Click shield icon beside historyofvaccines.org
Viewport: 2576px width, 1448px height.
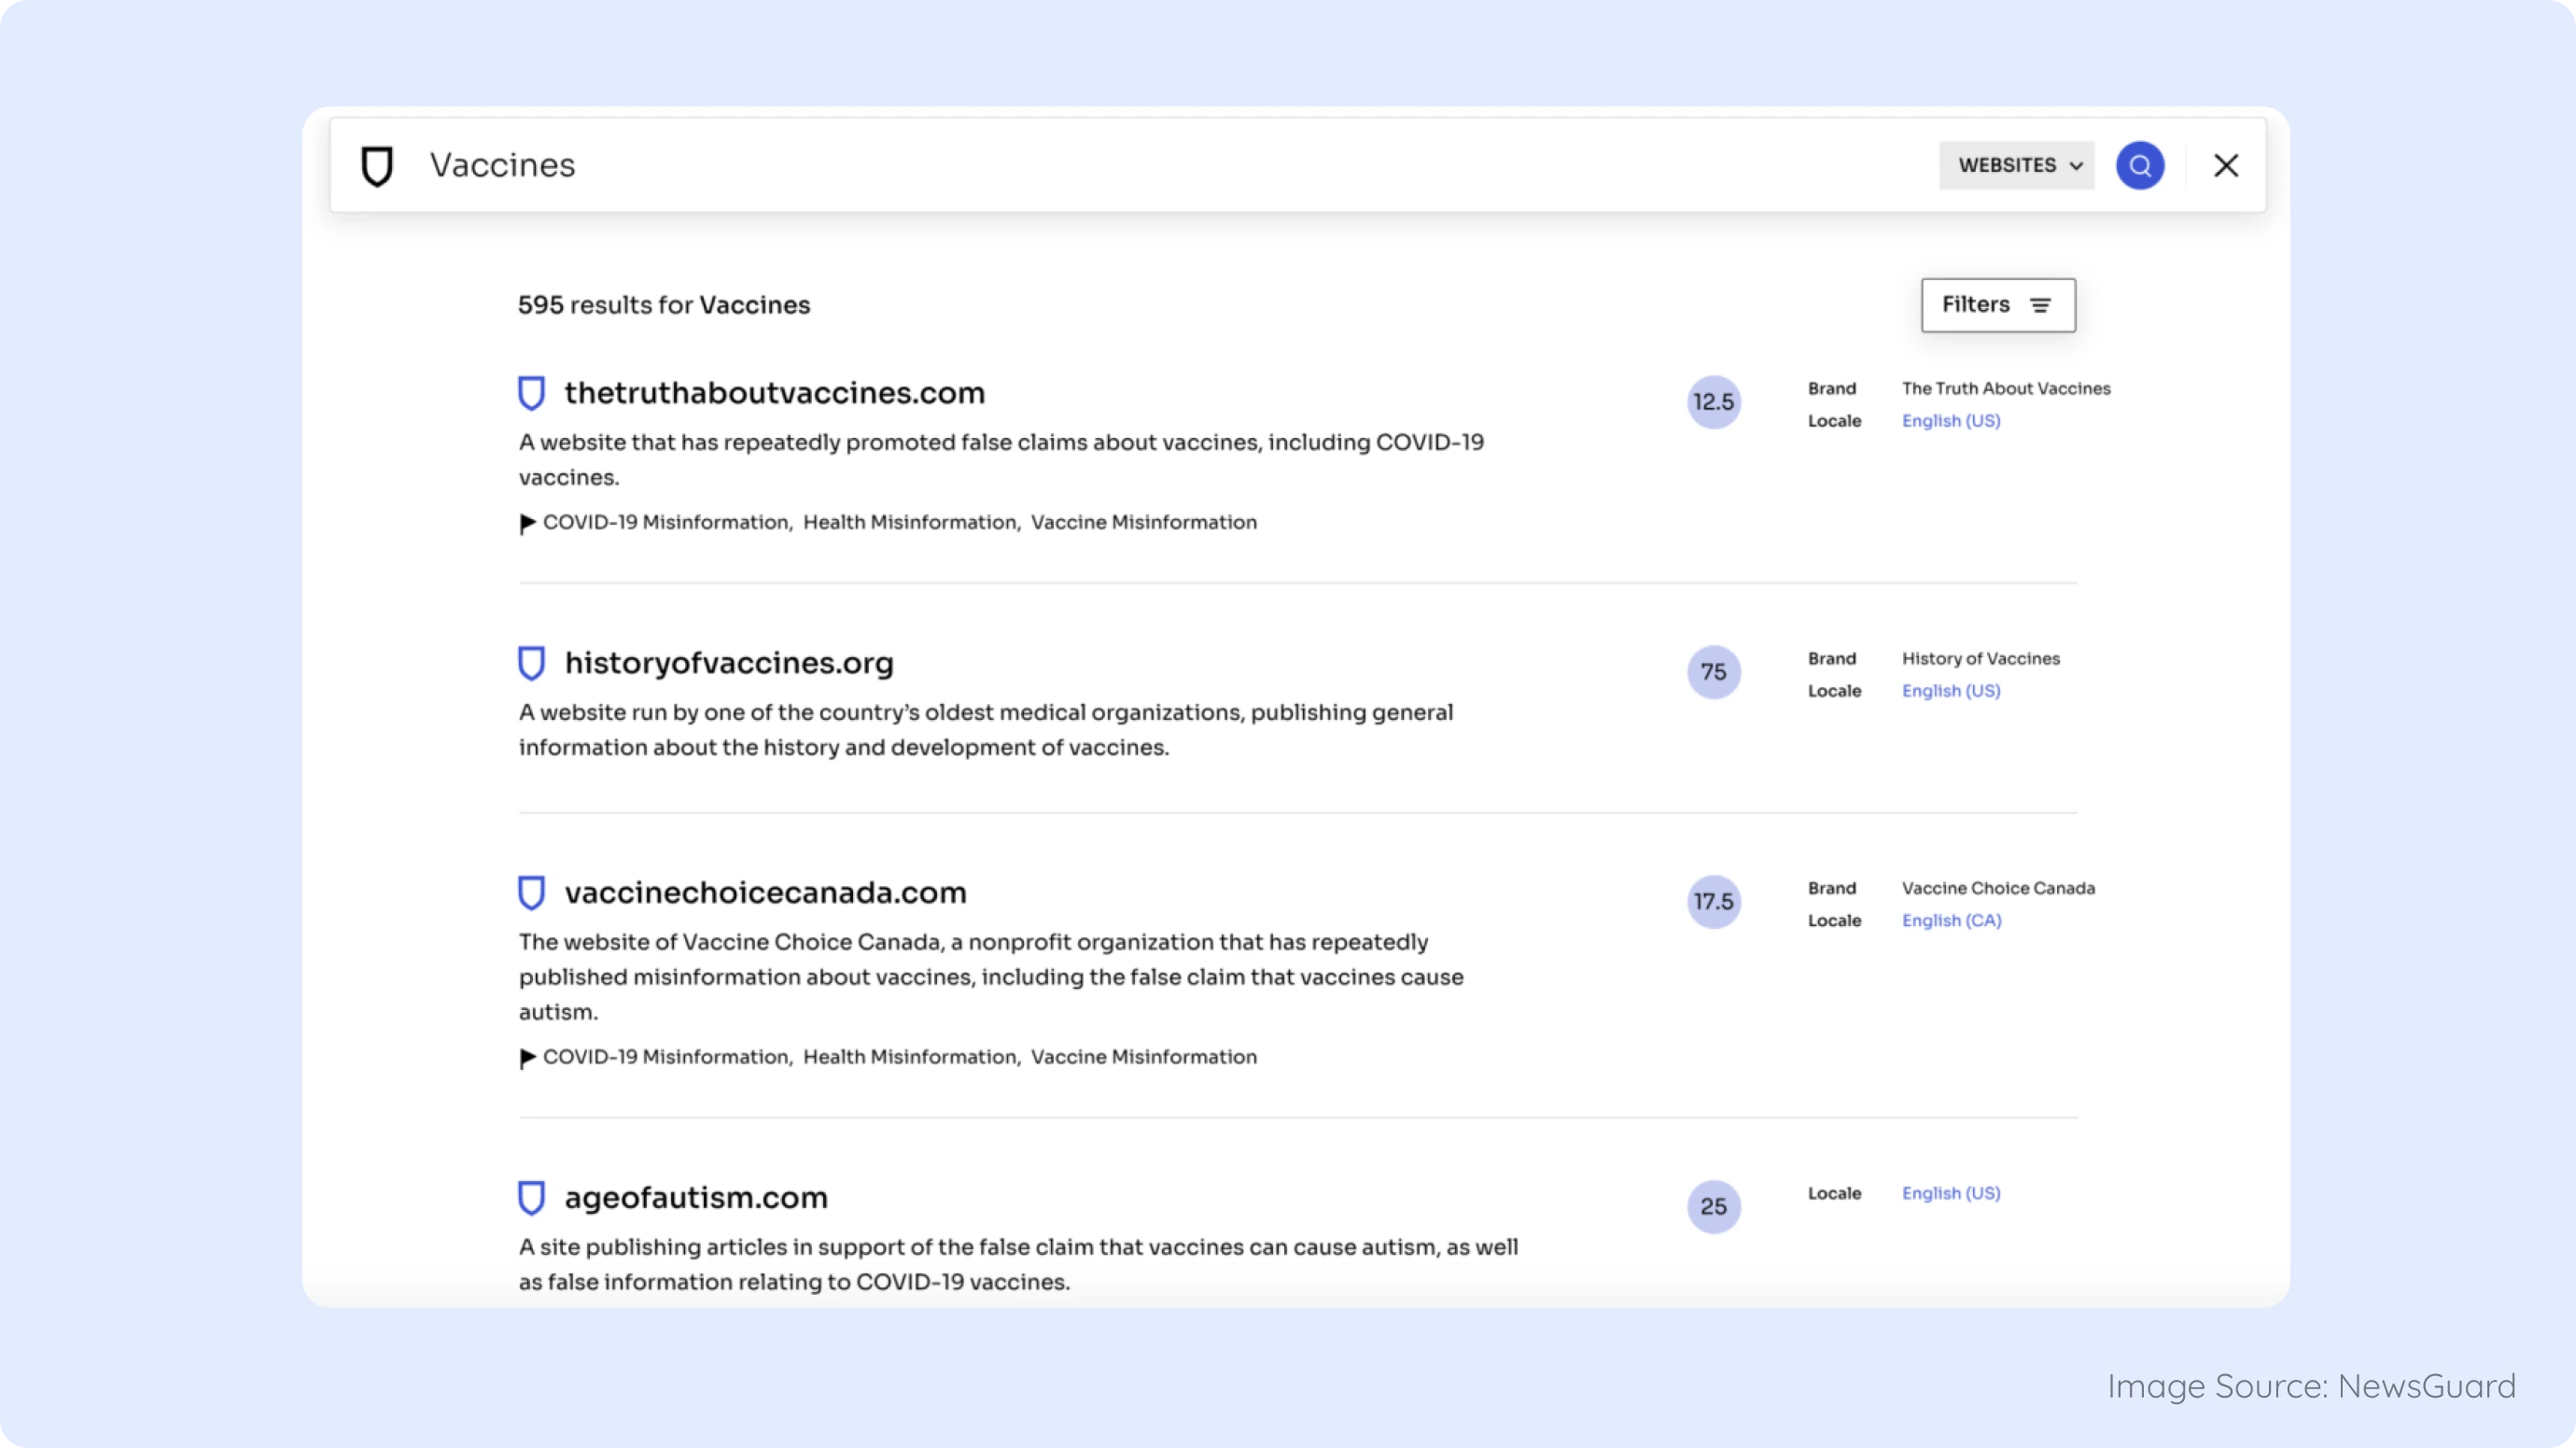pyautogui.click(x=531, y=663)
